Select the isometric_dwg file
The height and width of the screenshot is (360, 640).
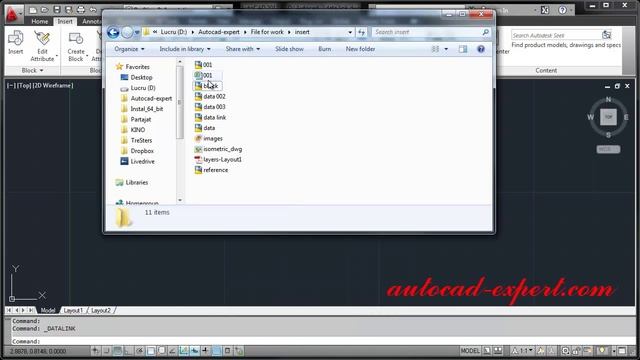[218, 149]
